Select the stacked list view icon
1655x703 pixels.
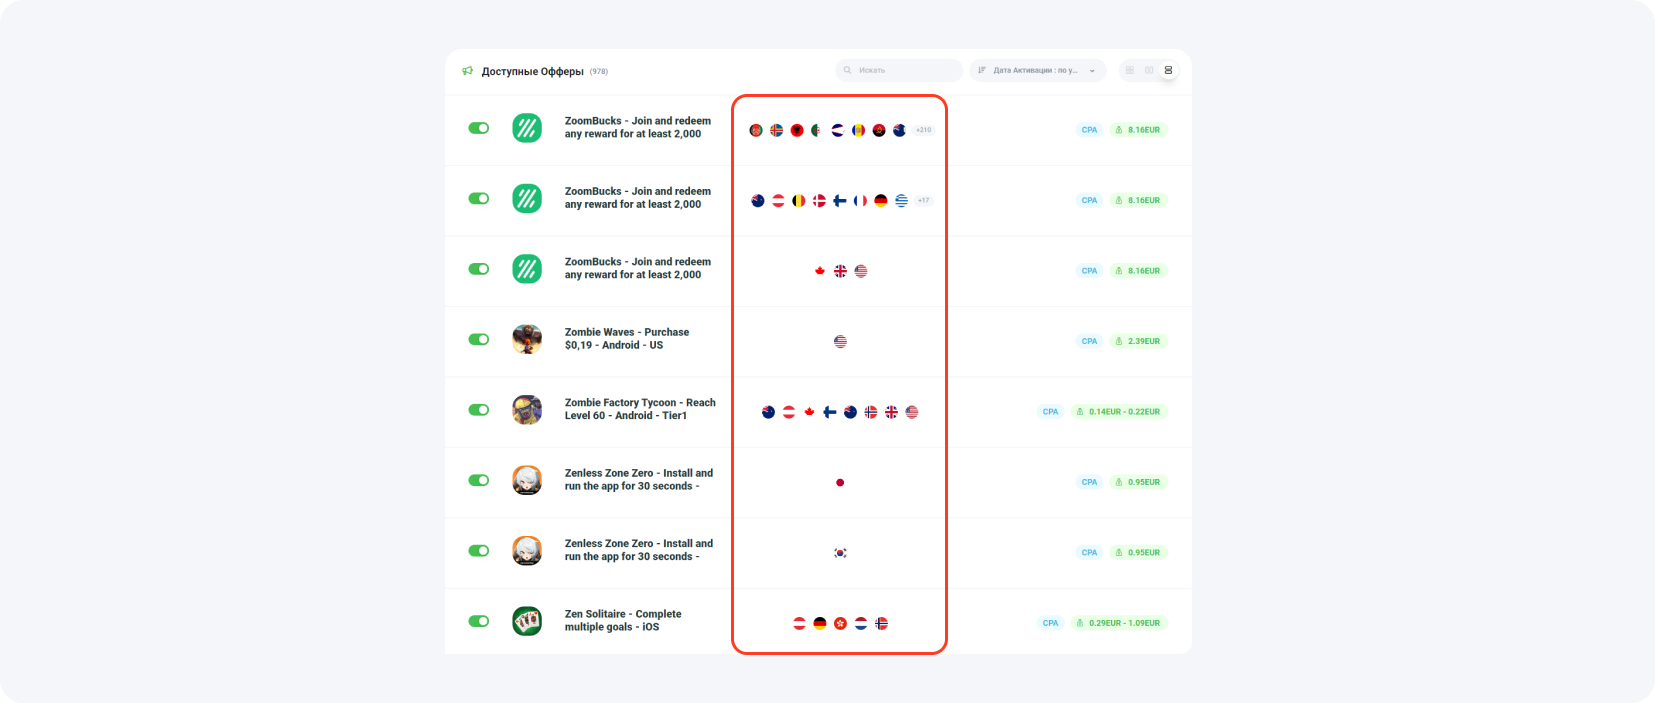coord(1168,70)
